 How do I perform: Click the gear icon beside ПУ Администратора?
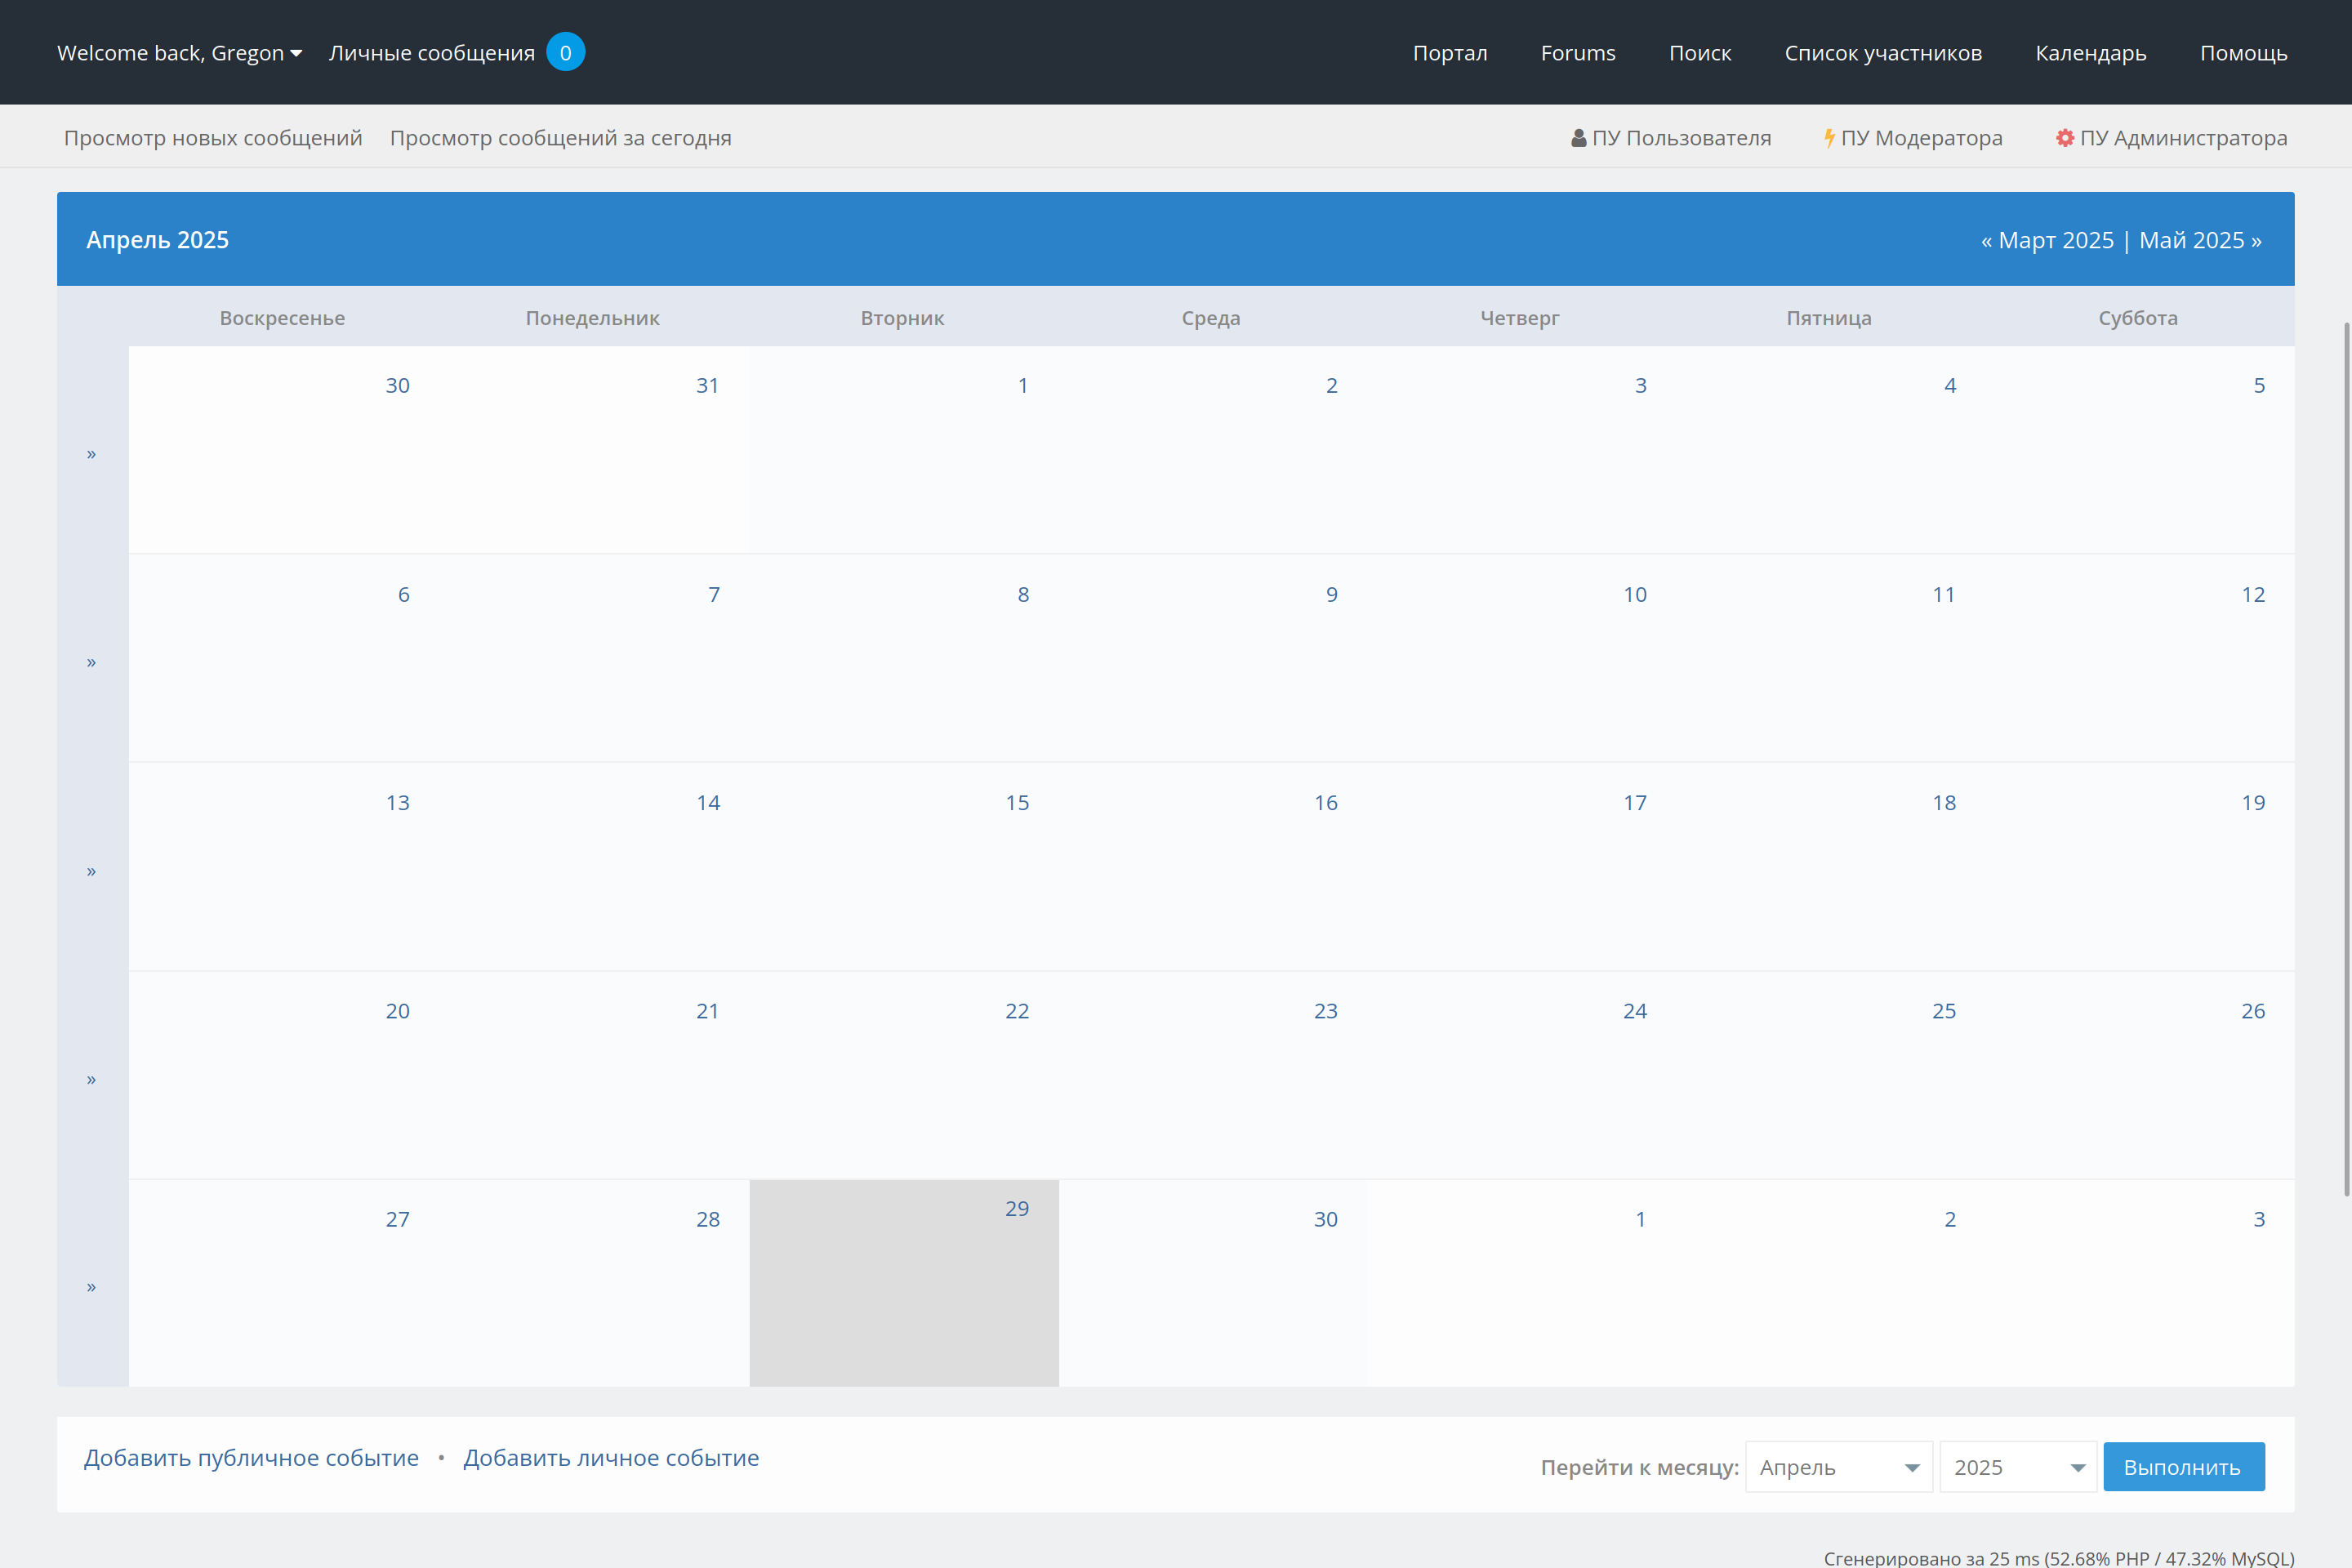point(2064,138)
